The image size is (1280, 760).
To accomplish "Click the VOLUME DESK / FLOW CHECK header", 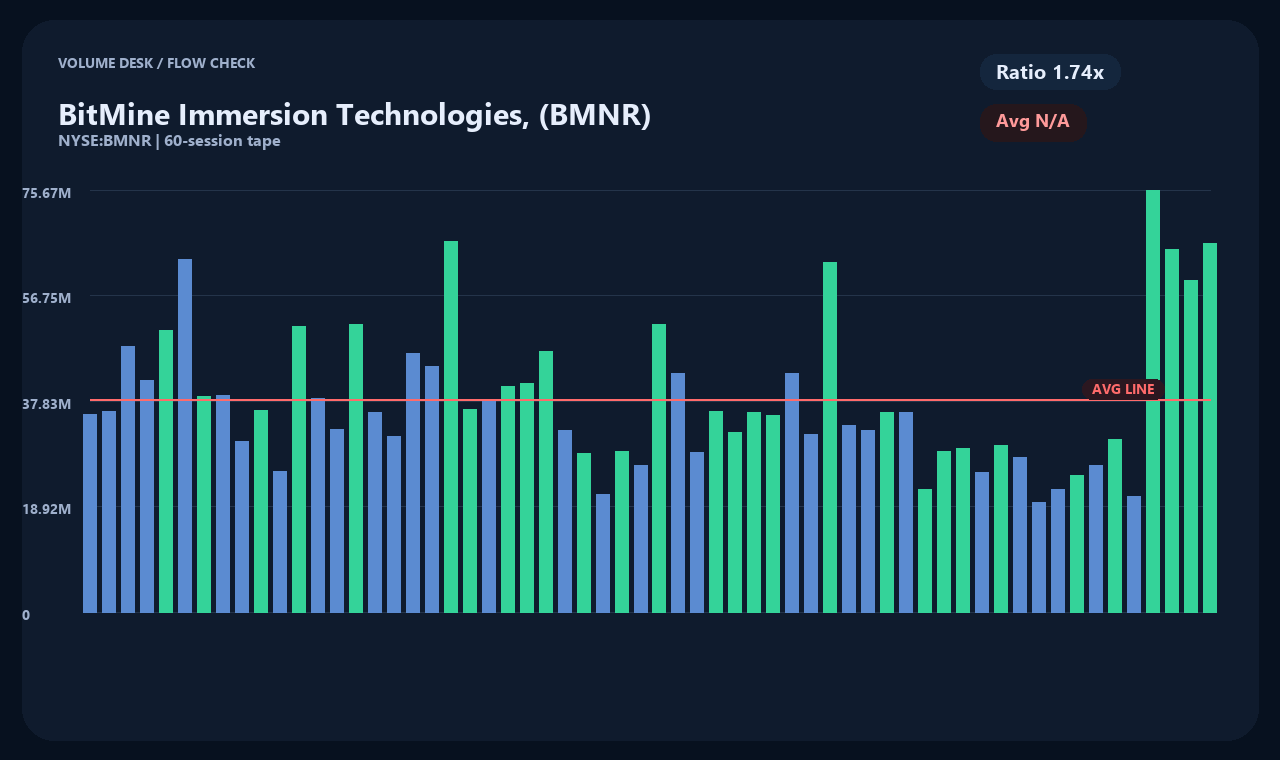I will pyautogui.click(x=157, y=63).
